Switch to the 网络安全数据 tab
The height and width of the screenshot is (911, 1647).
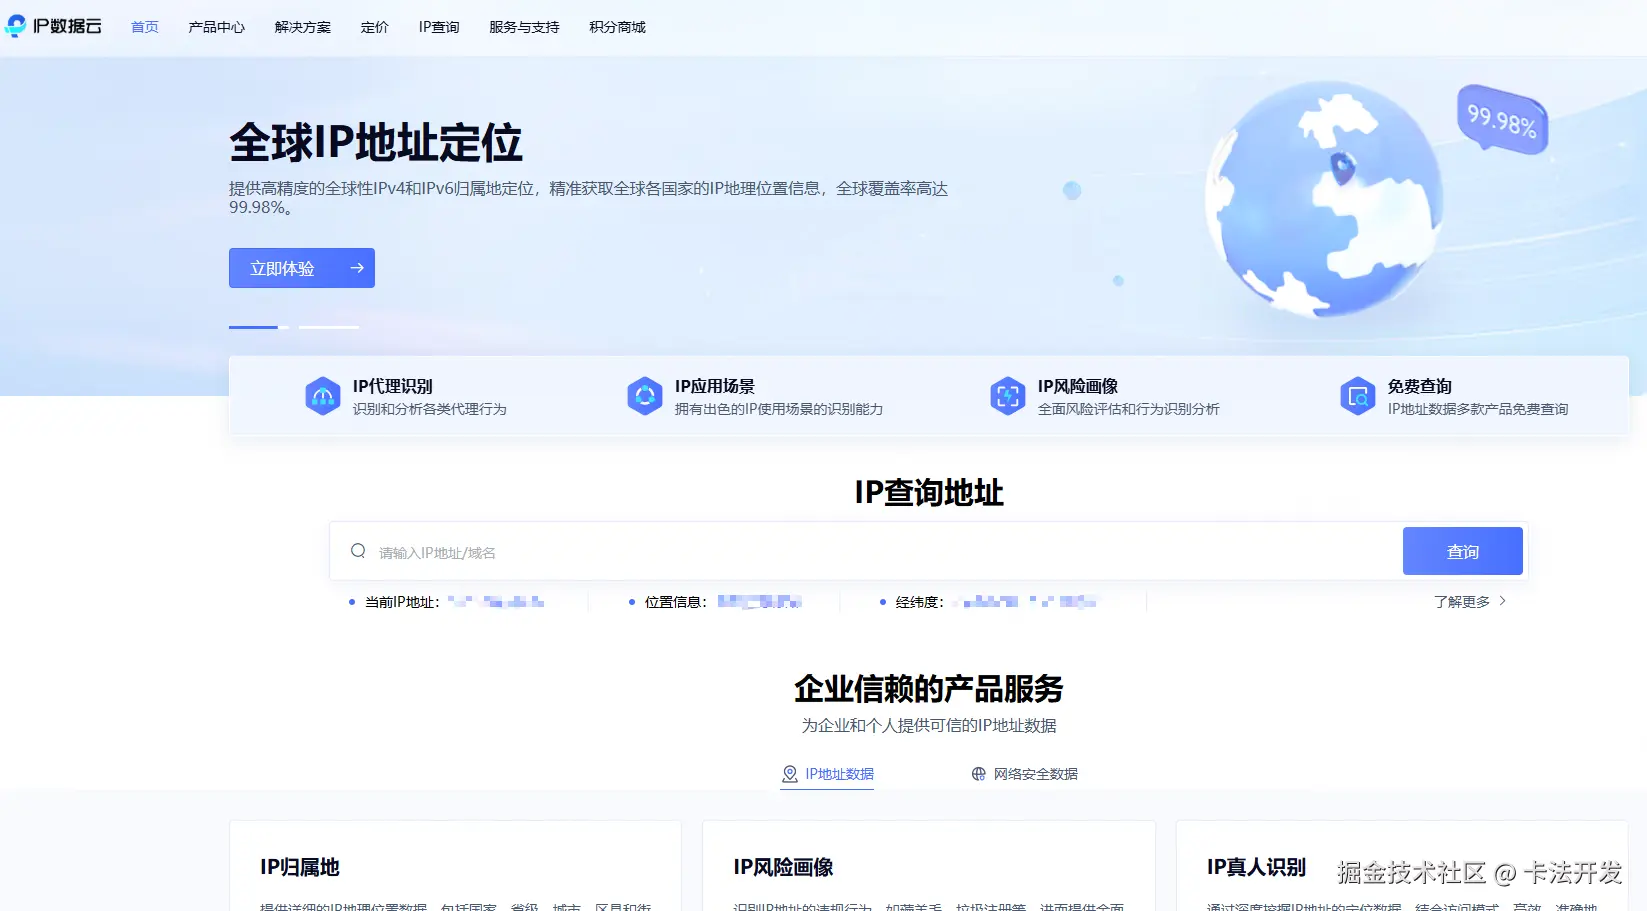[x=1025, y=774]
